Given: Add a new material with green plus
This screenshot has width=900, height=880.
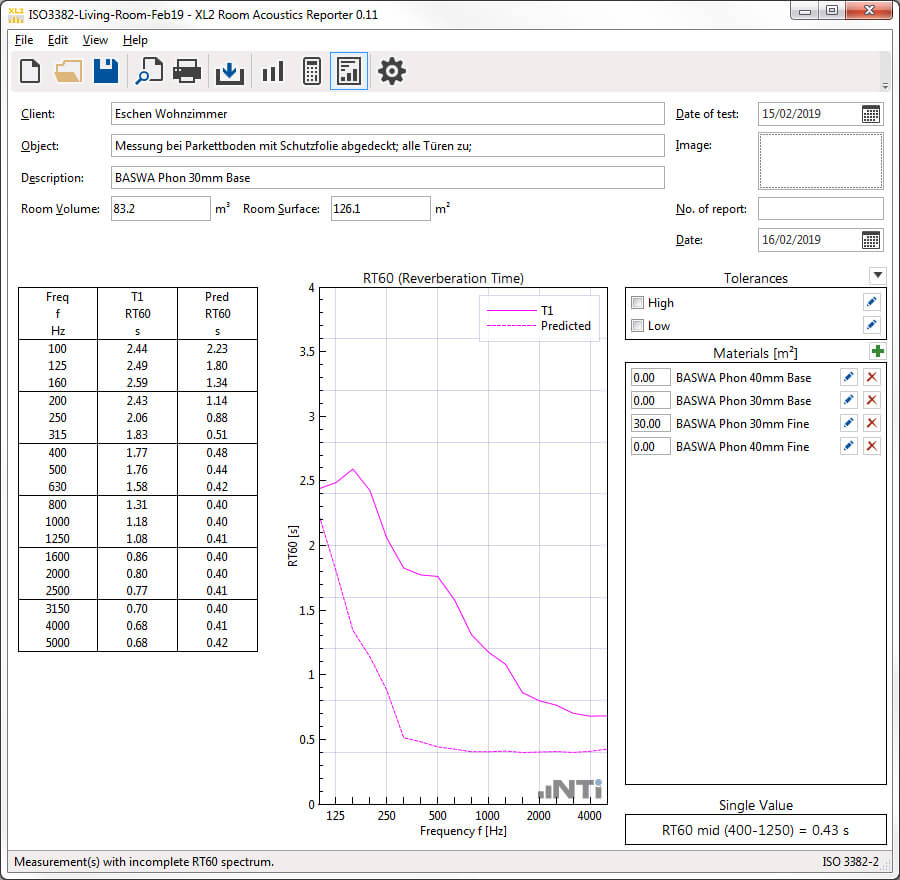Looking at the screenshot, I should click(x=877, y=352).
